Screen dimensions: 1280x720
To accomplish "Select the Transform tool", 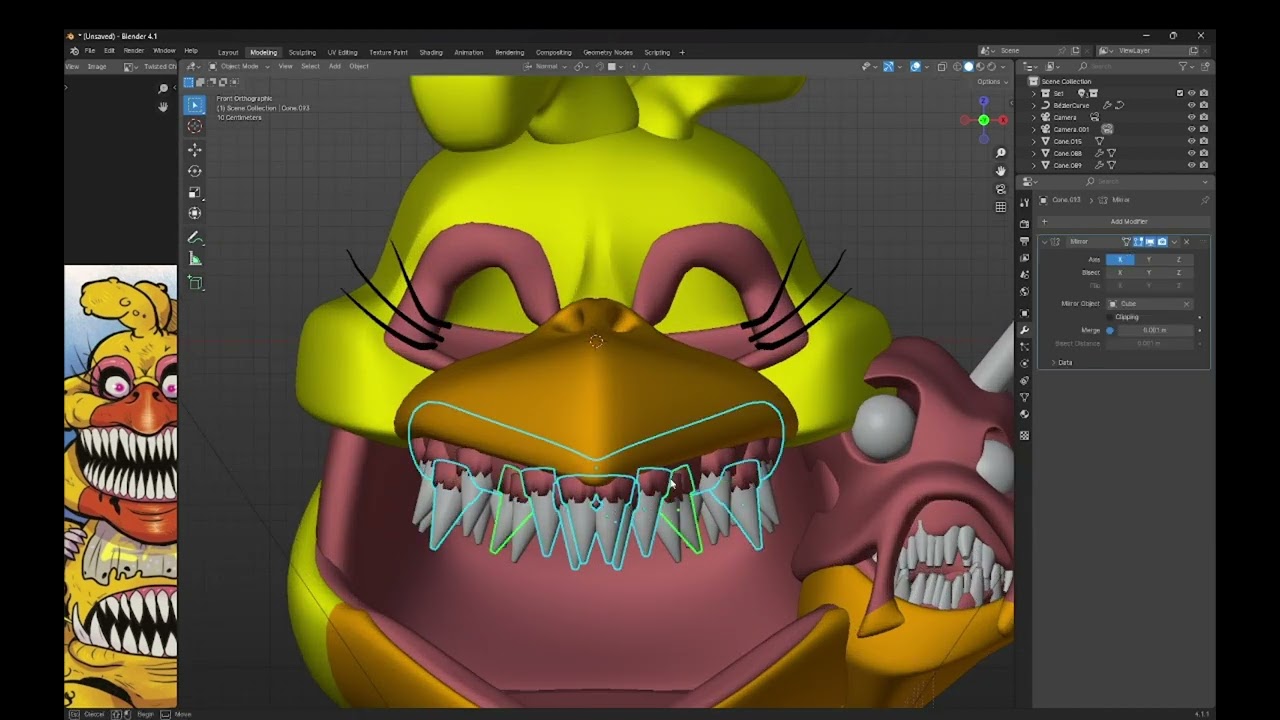I will click(195, 213).
